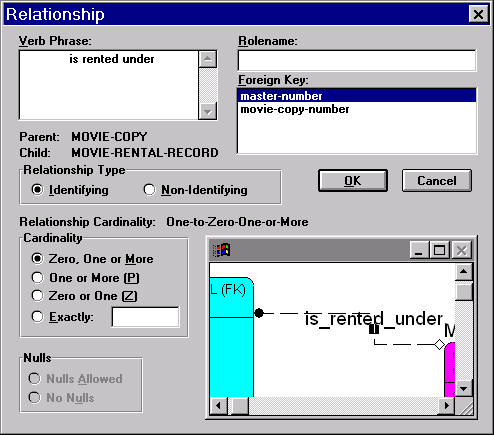Click the black relationship endpoint dot
This screenshot has height=435, width=494.
tap(259, 313)
